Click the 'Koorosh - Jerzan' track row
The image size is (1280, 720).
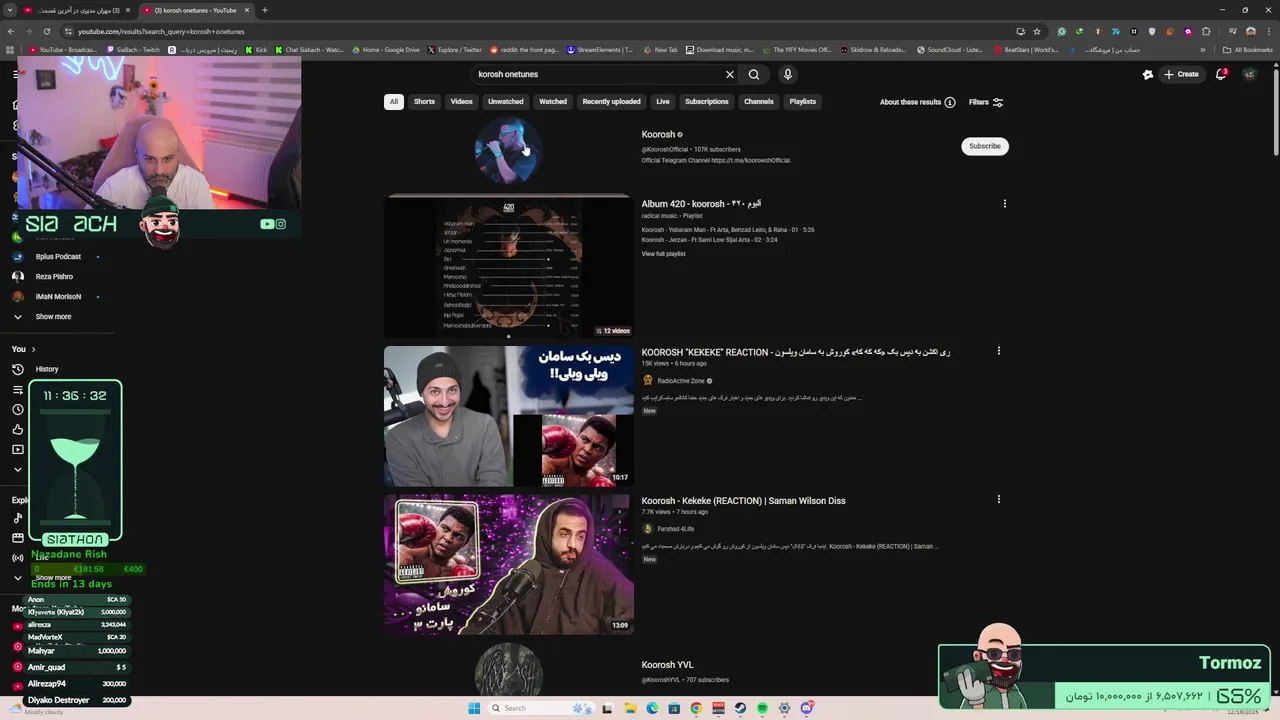[x=709, y=240]
